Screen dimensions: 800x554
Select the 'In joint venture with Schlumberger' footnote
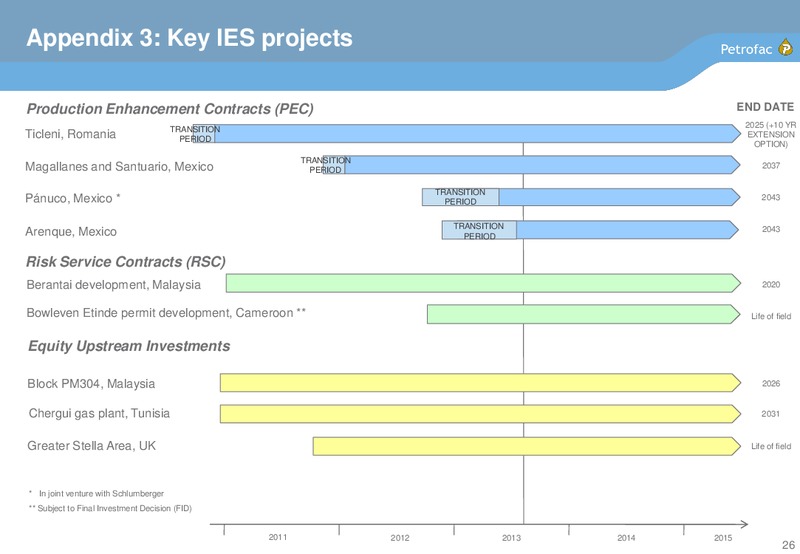(x=102, y=493)
